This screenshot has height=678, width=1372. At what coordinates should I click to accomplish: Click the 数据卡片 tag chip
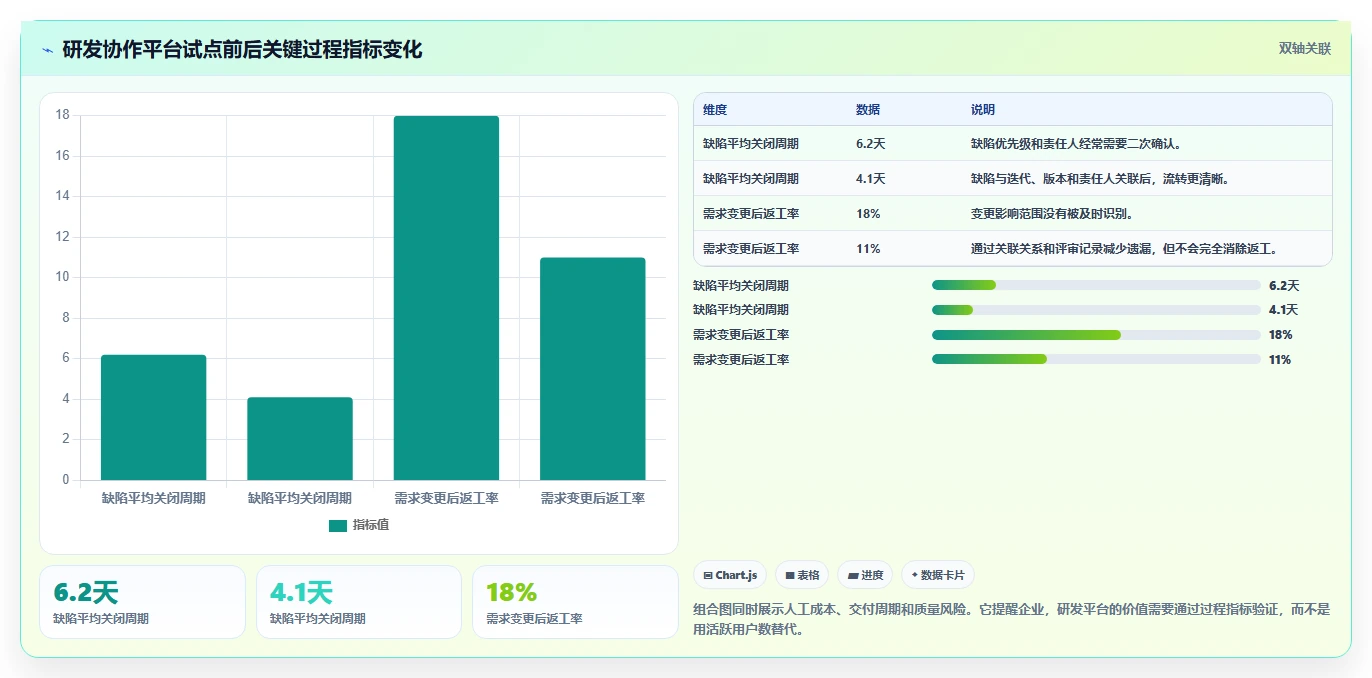coord(938,575)
